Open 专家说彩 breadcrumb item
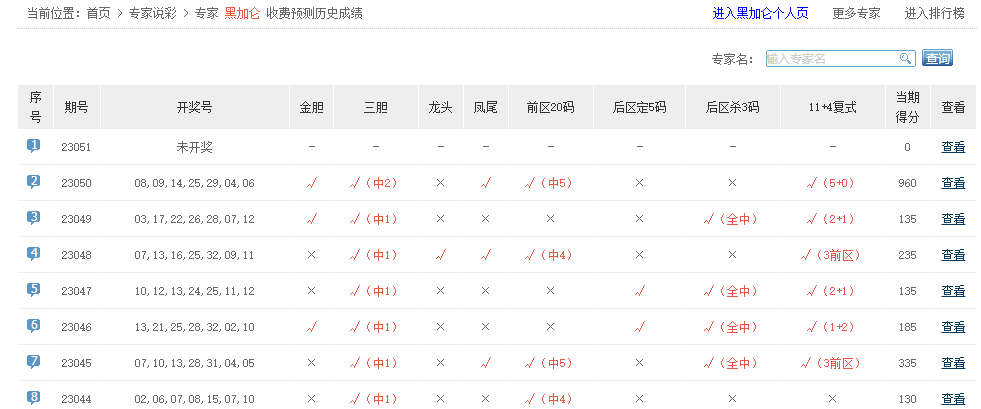This screenshot has height=409, width=981. pyautogui.click(x=153, y=13)
